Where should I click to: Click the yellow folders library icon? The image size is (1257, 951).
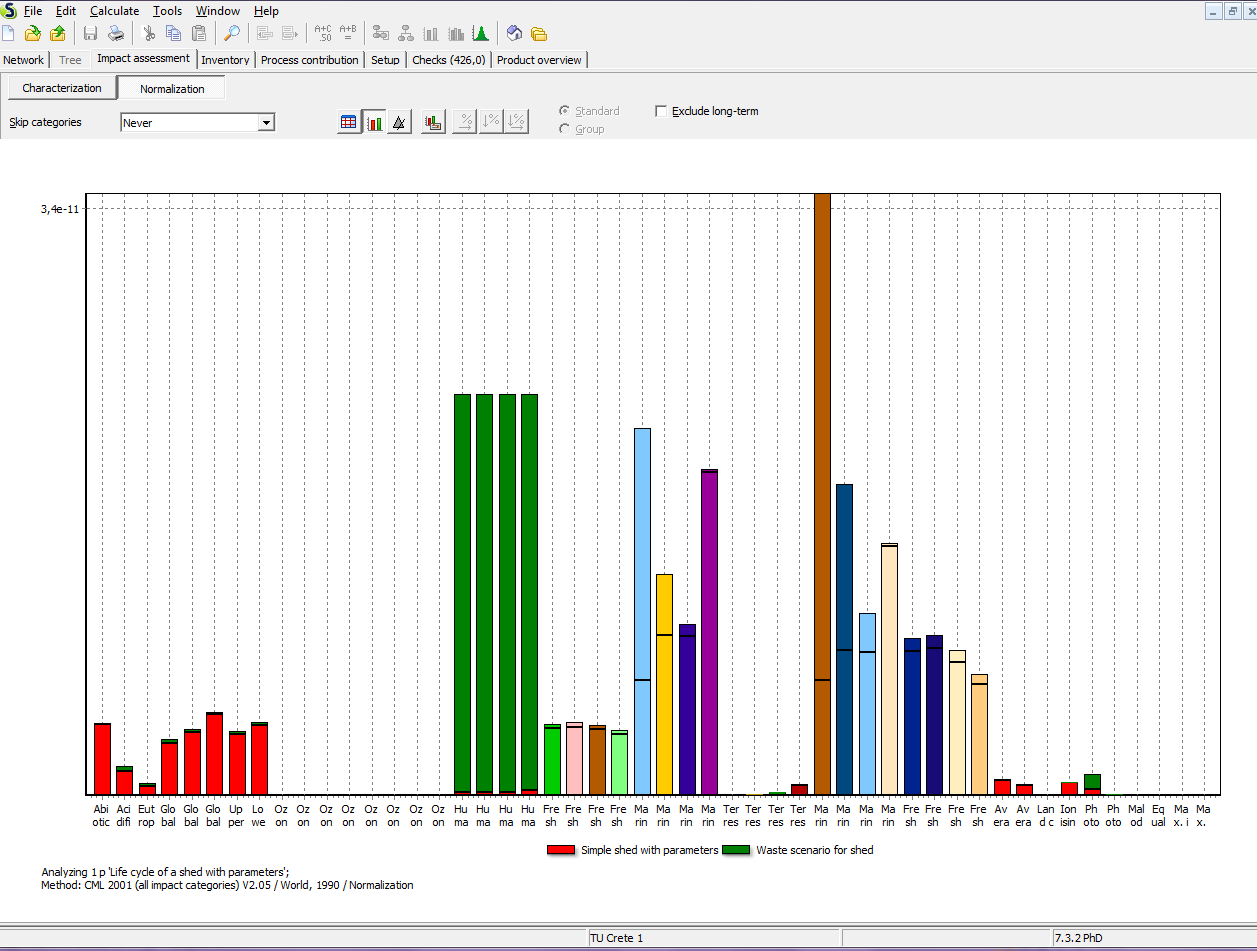tap(539, 33)
